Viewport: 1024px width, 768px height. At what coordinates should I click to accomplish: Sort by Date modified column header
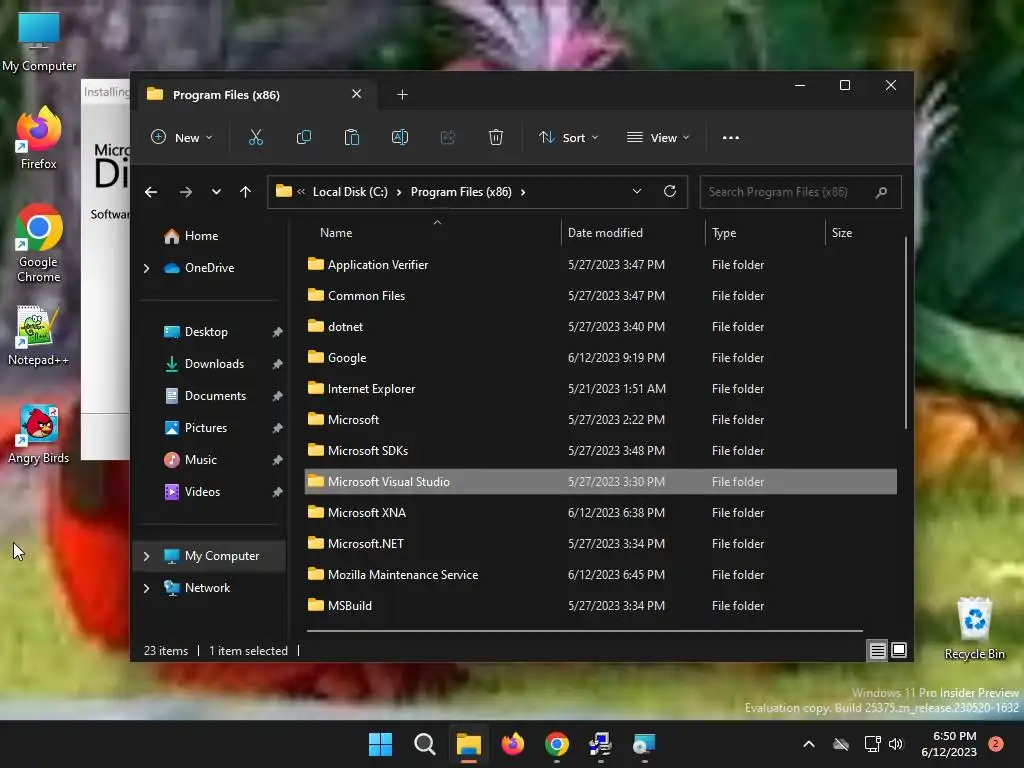click(633, 232)
